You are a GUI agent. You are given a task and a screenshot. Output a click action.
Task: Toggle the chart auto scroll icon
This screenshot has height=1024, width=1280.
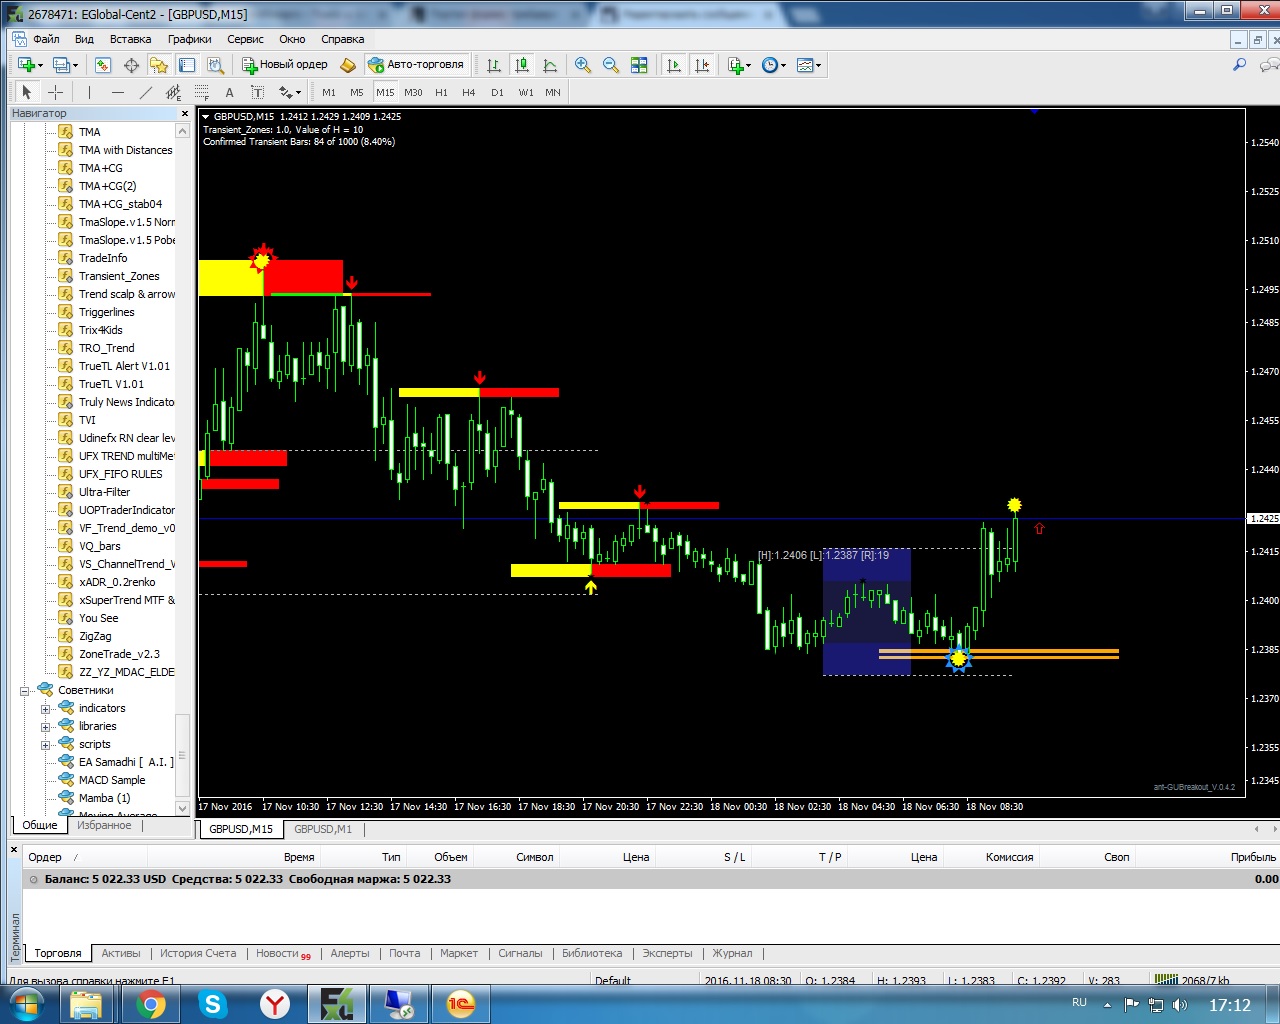click(674, 65)
